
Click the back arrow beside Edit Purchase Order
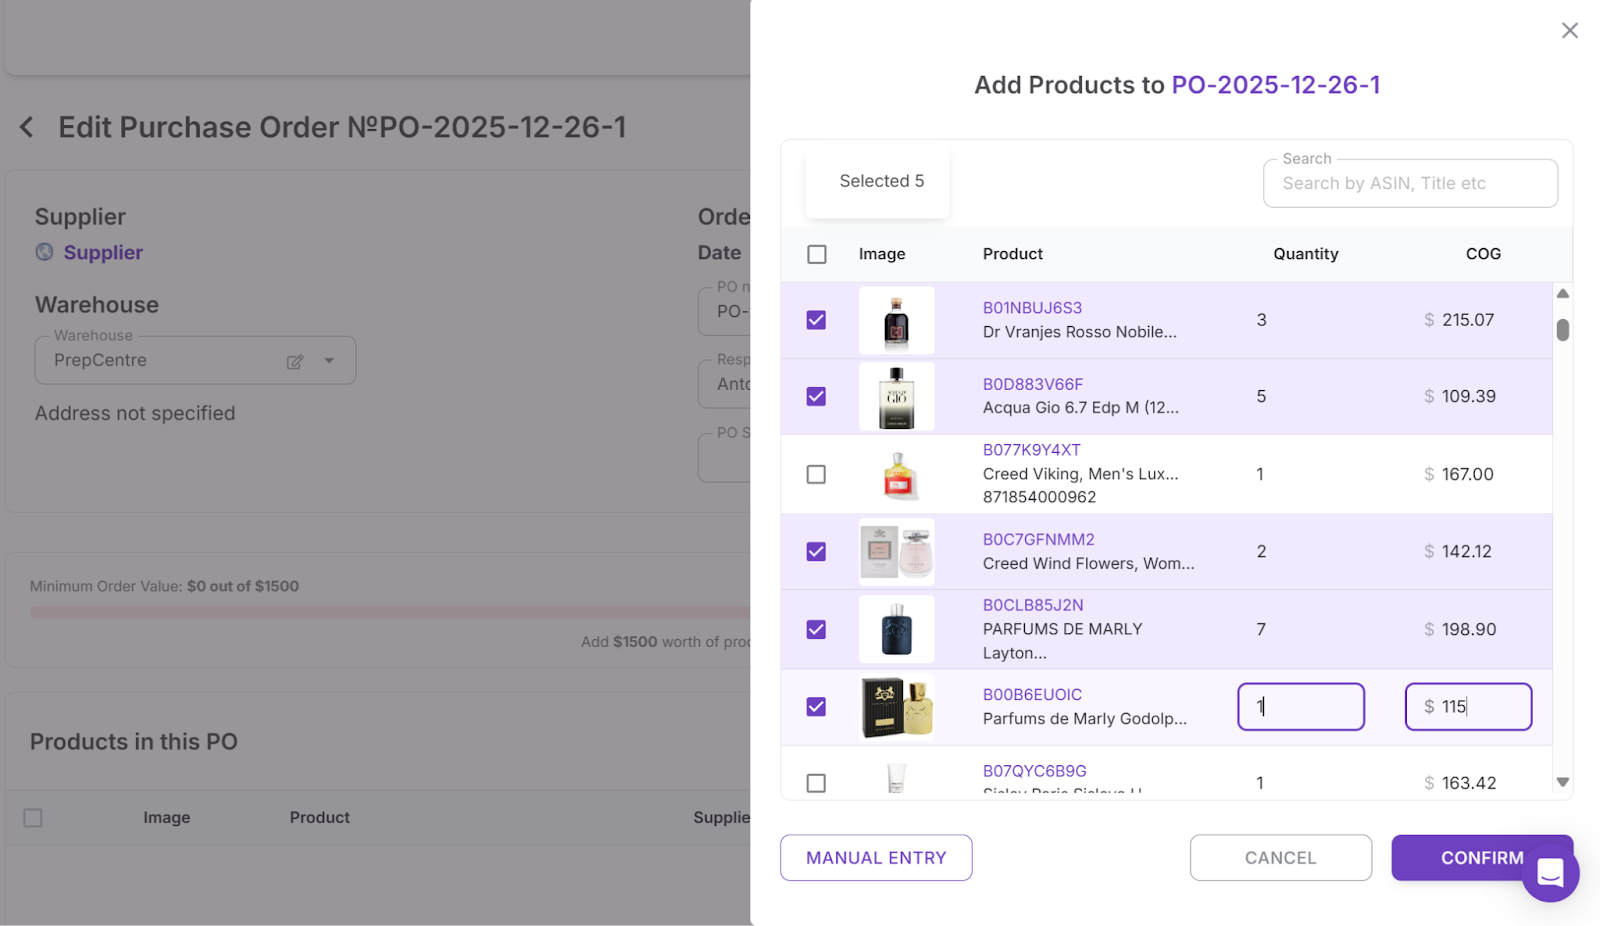[27, 128]
